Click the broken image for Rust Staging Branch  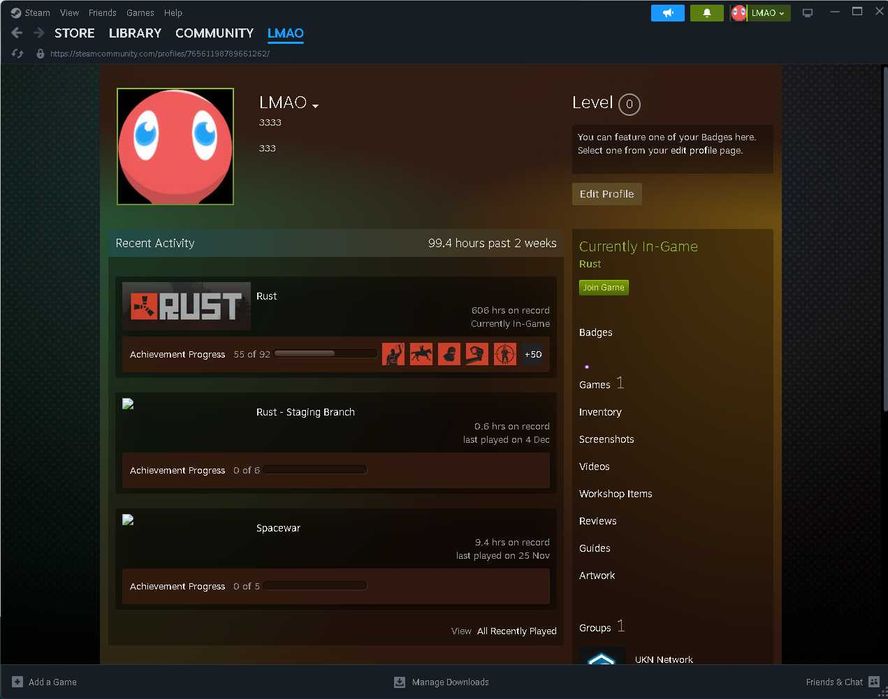(x=128, y=404)
